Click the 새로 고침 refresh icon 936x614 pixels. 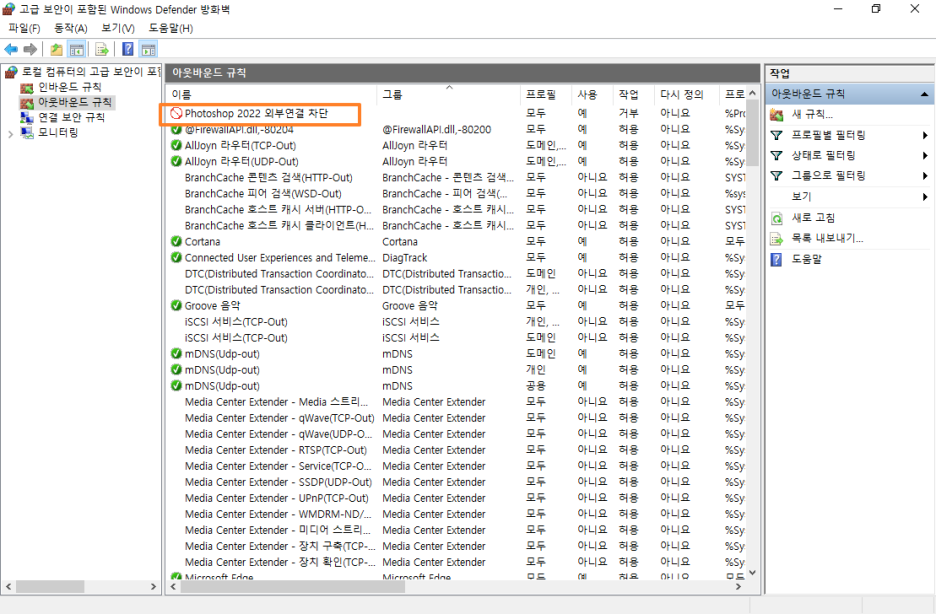(777, 218)
